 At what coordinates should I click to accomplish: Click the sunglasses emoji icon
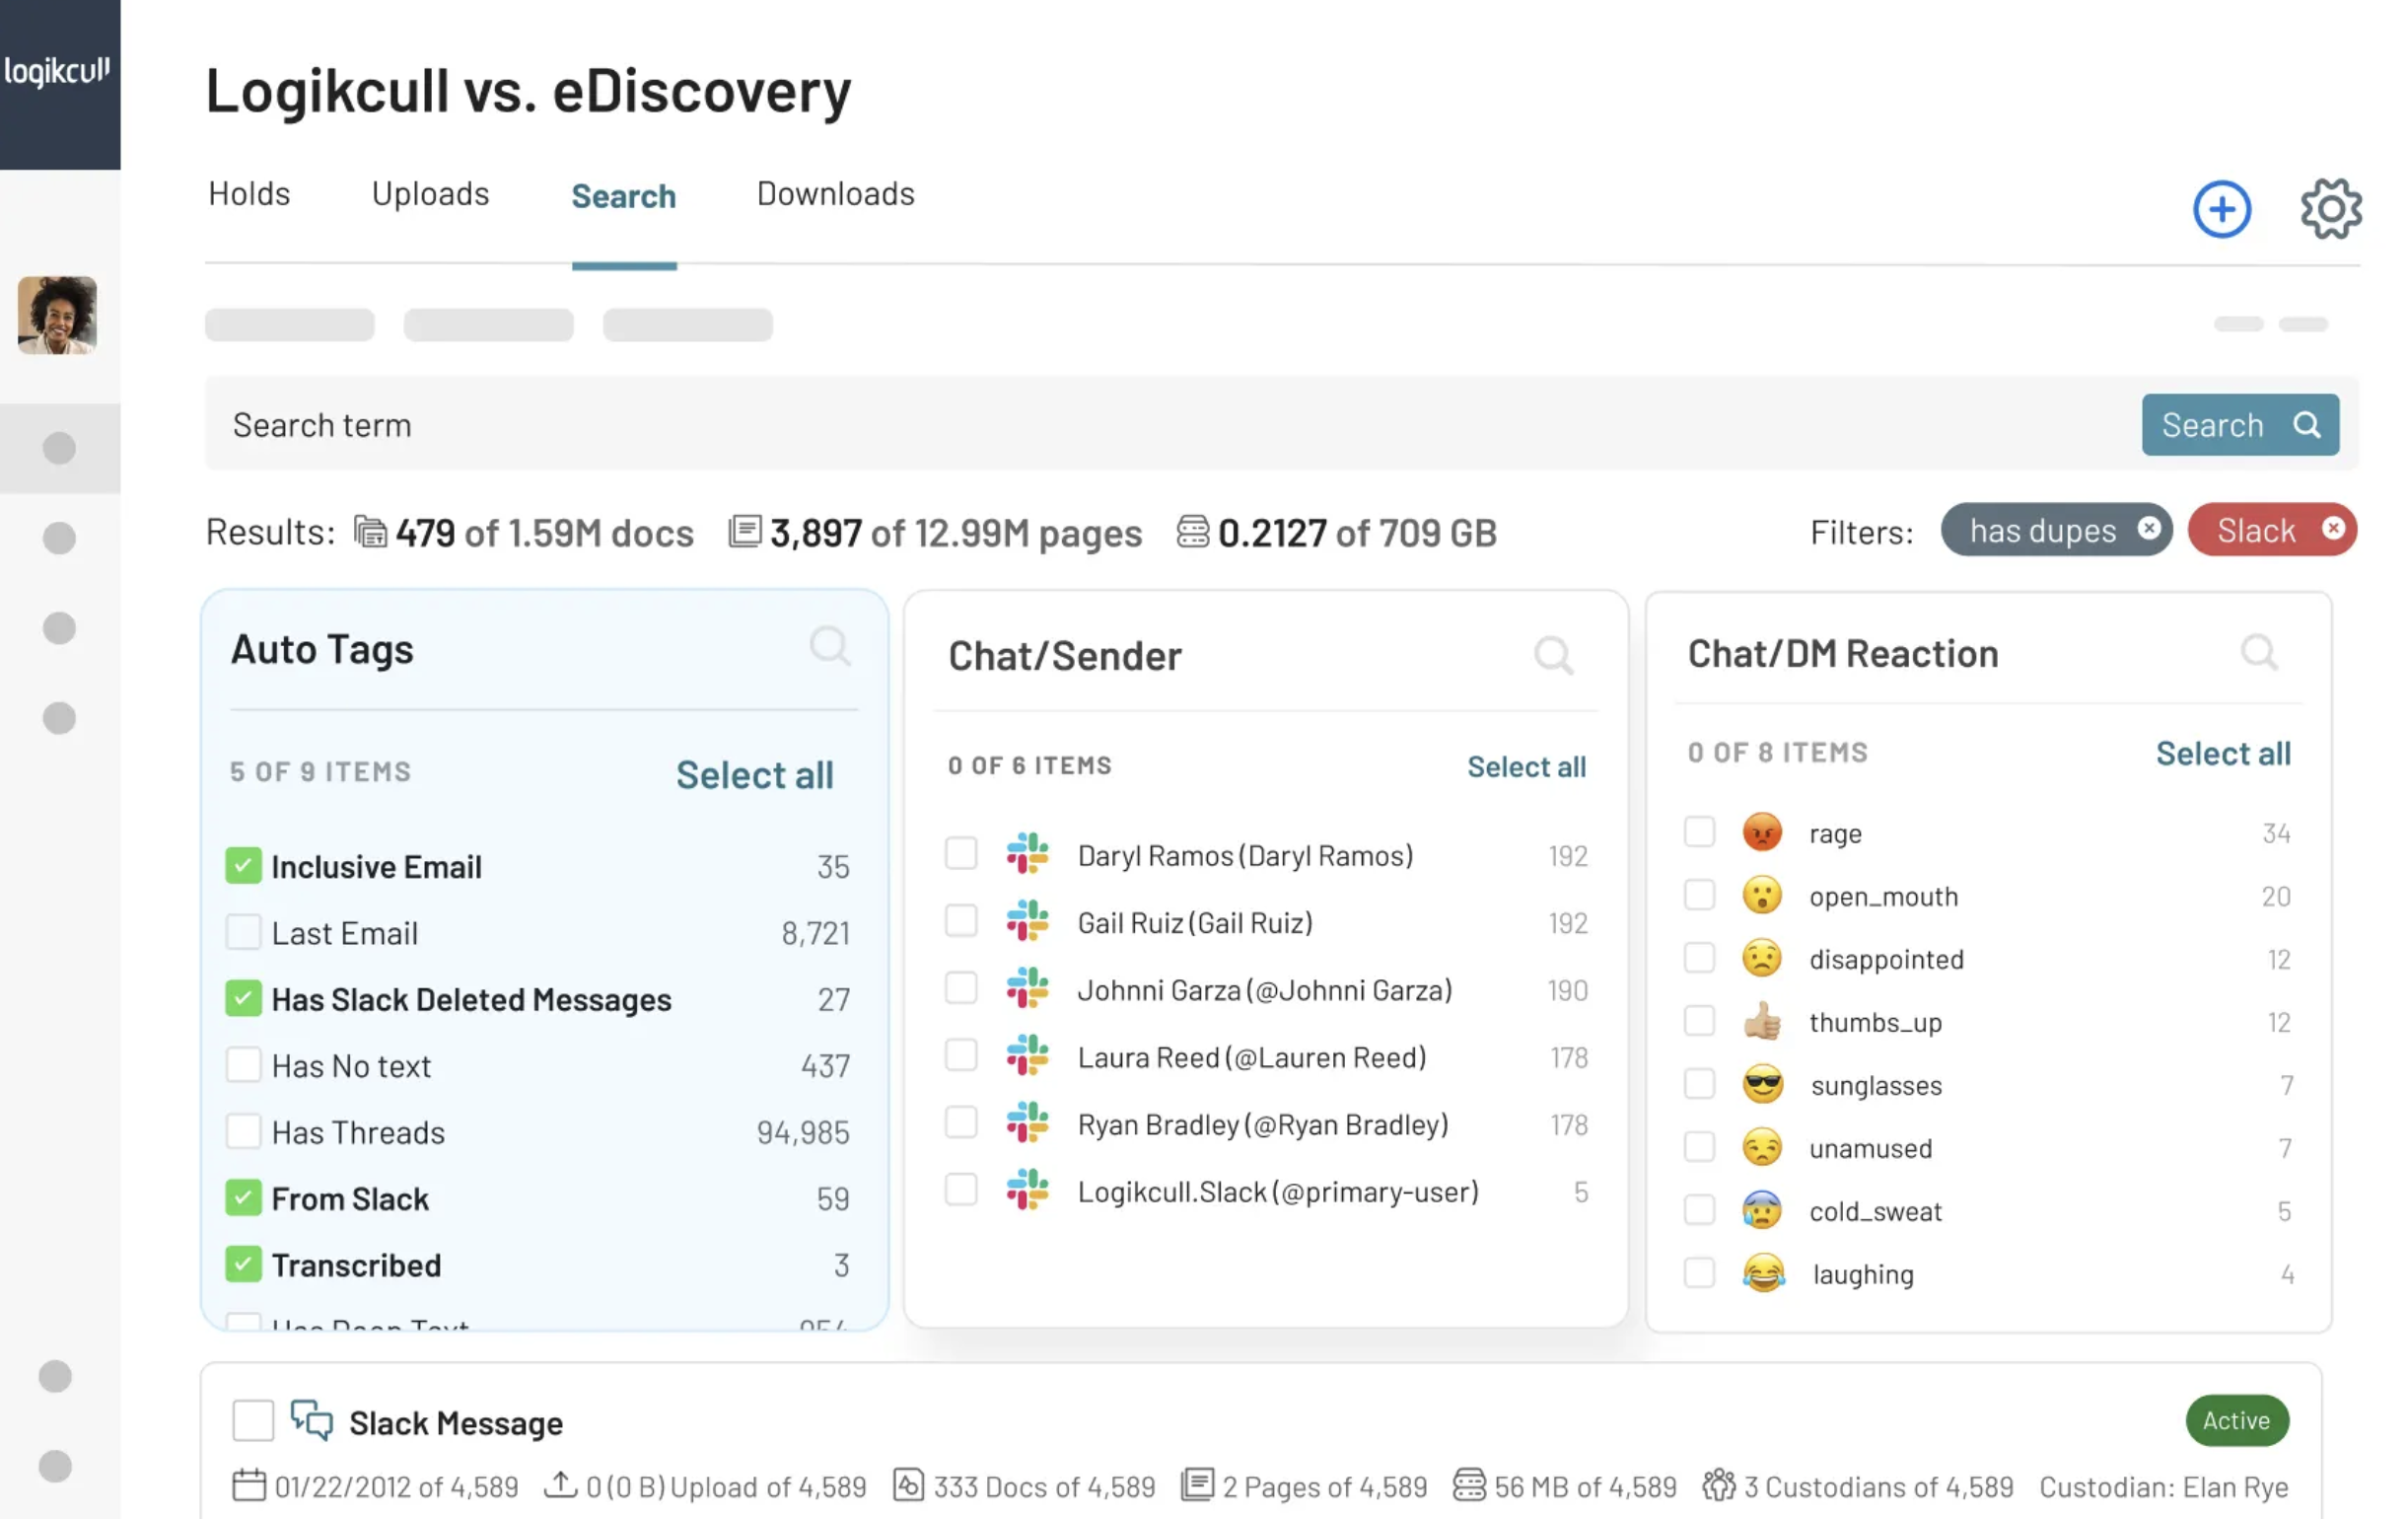pyautogui.click(x=1762, y=1084)
